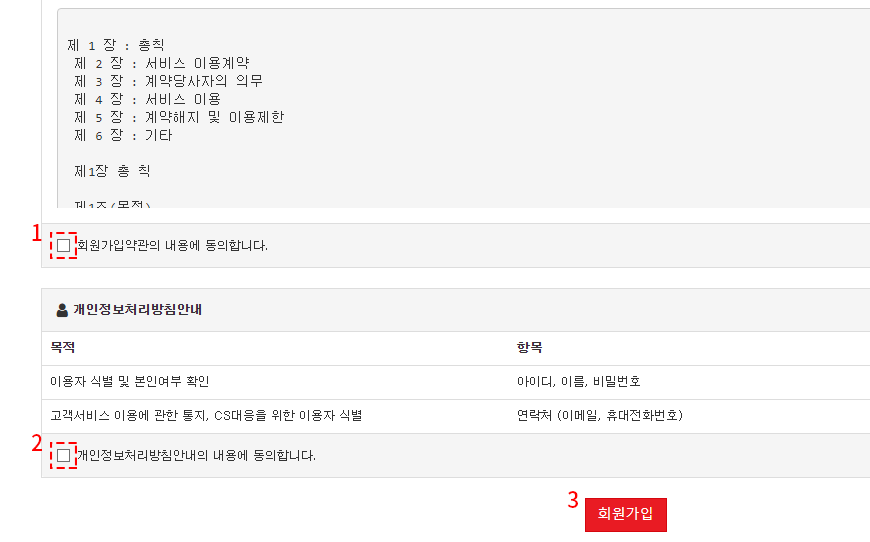
Task: Click the '이용자 식별 및 본인여부 확인' cell
Action: 130,382
